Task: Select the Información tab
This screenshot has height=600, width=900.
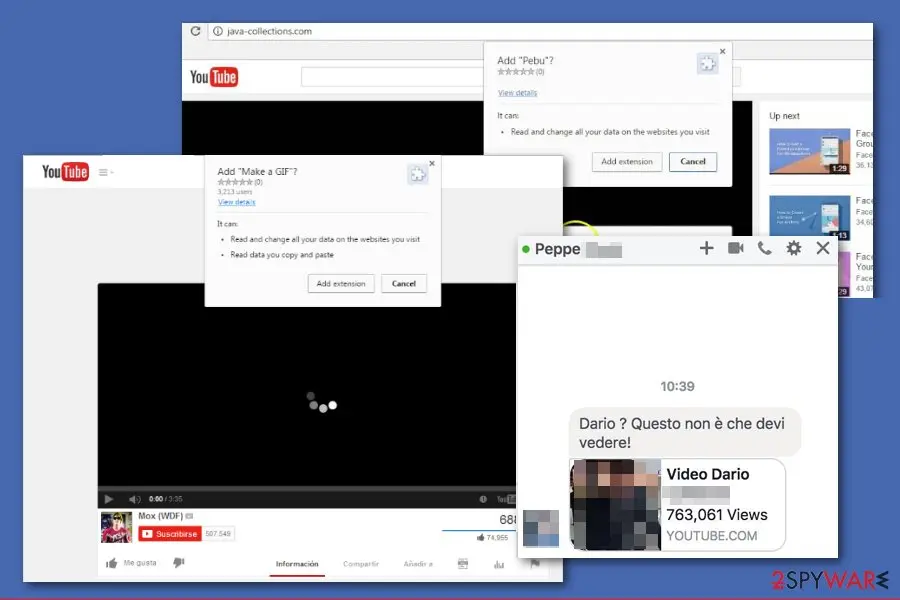Action: [297, 564]
